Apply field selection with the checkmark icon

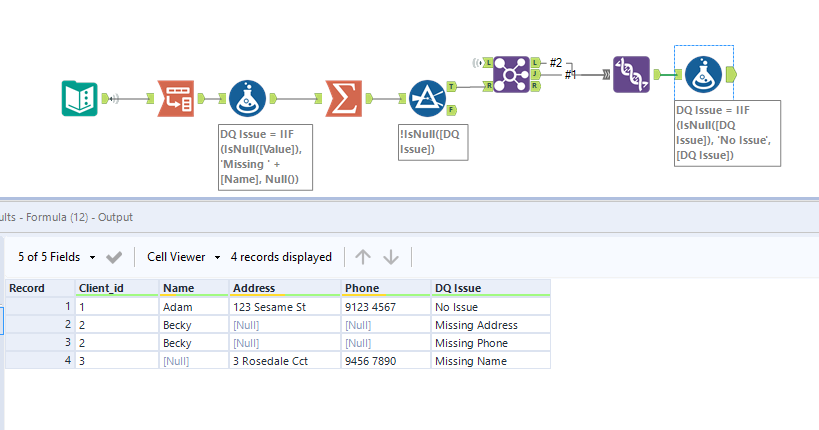tap(115, 257)
